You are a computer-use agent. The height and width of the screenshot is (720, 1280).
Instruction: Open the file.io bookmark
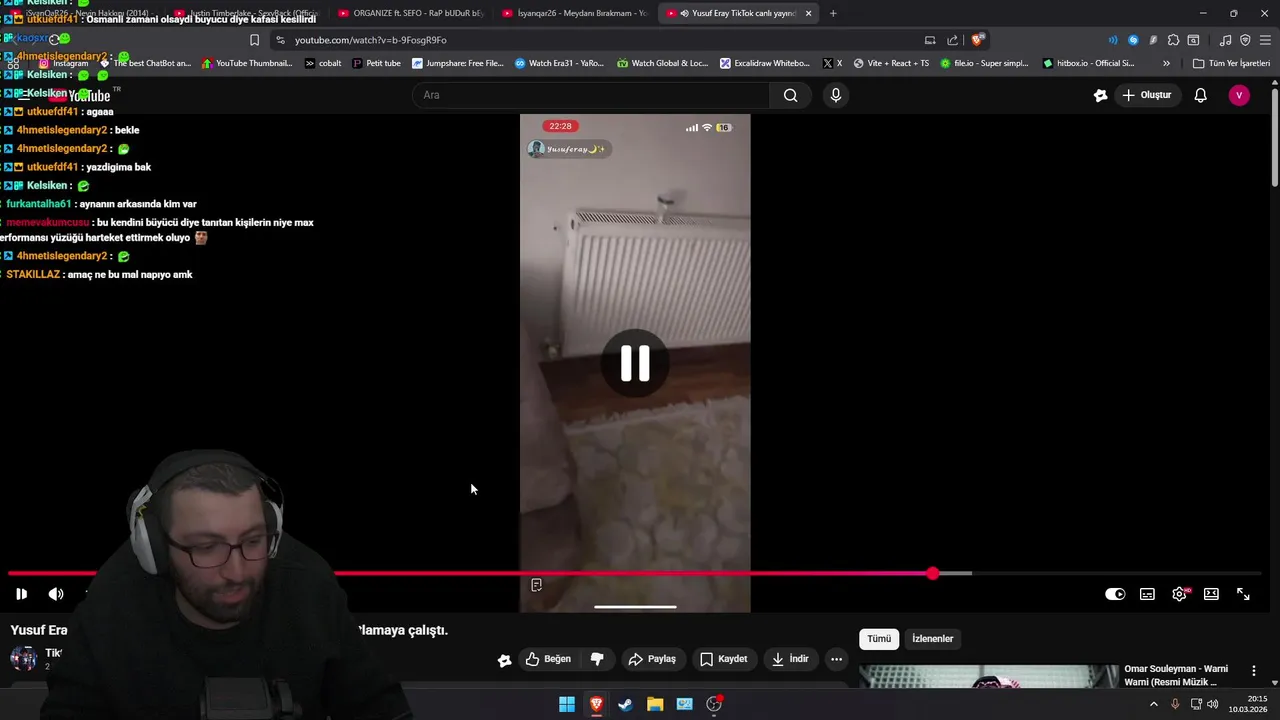pyautogui.click(x=984, y=63)
